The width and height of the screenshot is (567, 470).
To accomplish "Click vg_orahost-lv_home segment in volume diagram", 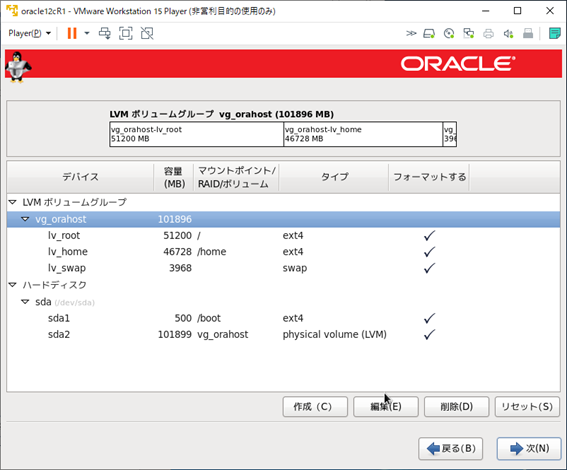I will coord(363,134).
